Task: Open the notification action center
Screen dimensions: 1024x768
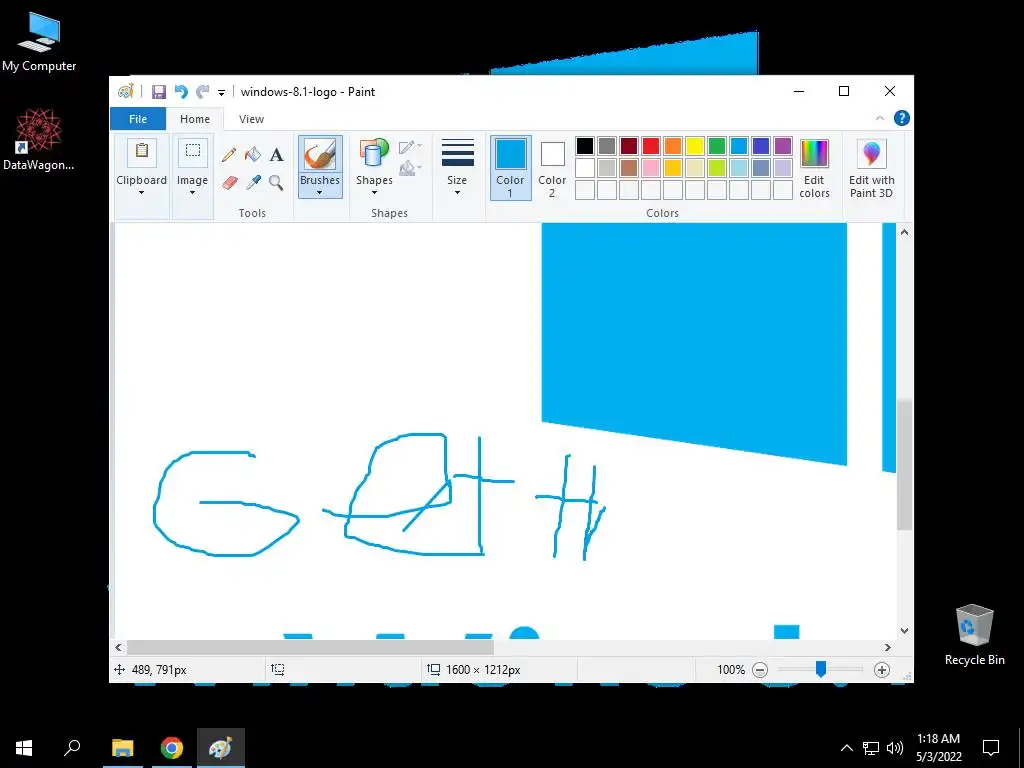Action: [991, 748]
